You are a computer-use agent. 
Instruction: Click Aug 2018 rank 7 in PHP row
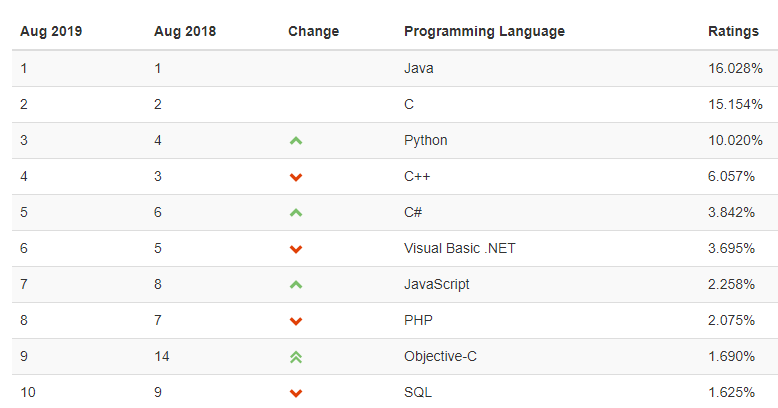[x=158, y=320]
